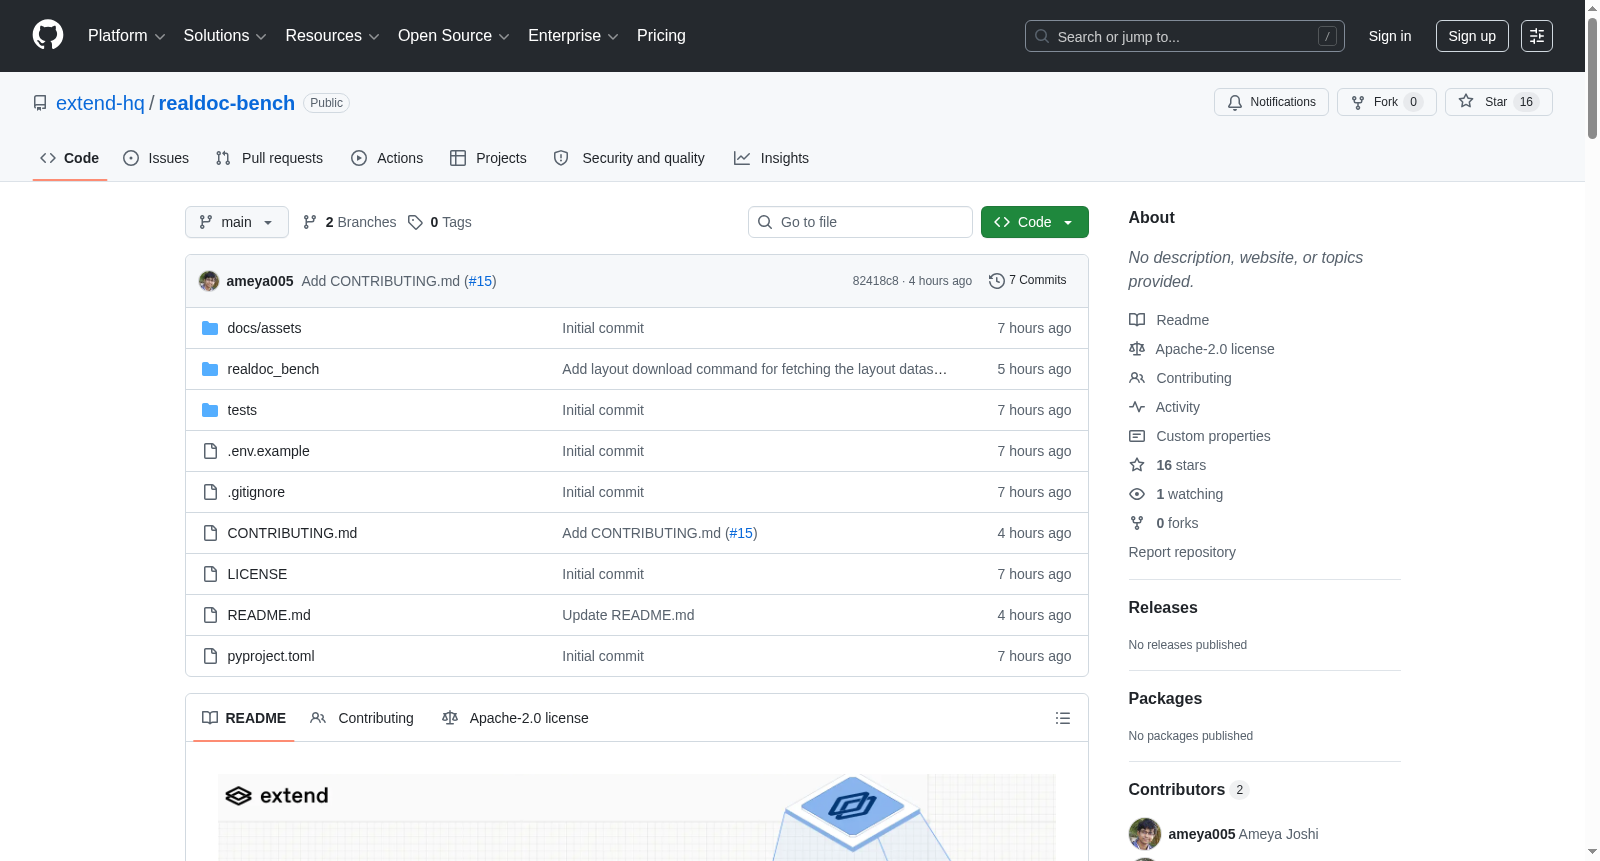The image size is (1600, 861).
Task: Click the extend logo in README banner
Action: [x=277, y=796]
